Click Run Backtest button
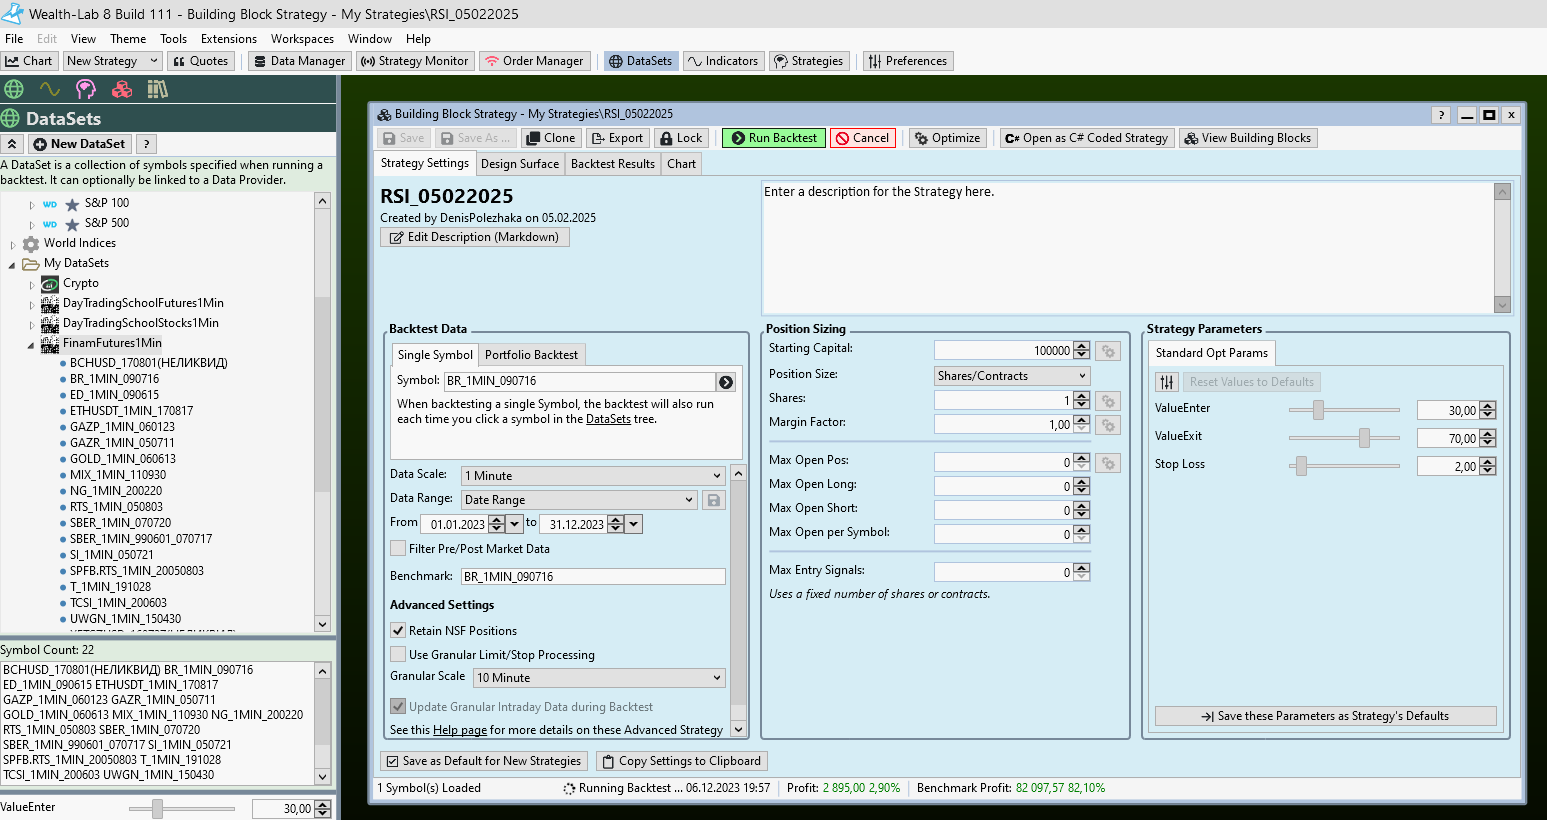 774,138
